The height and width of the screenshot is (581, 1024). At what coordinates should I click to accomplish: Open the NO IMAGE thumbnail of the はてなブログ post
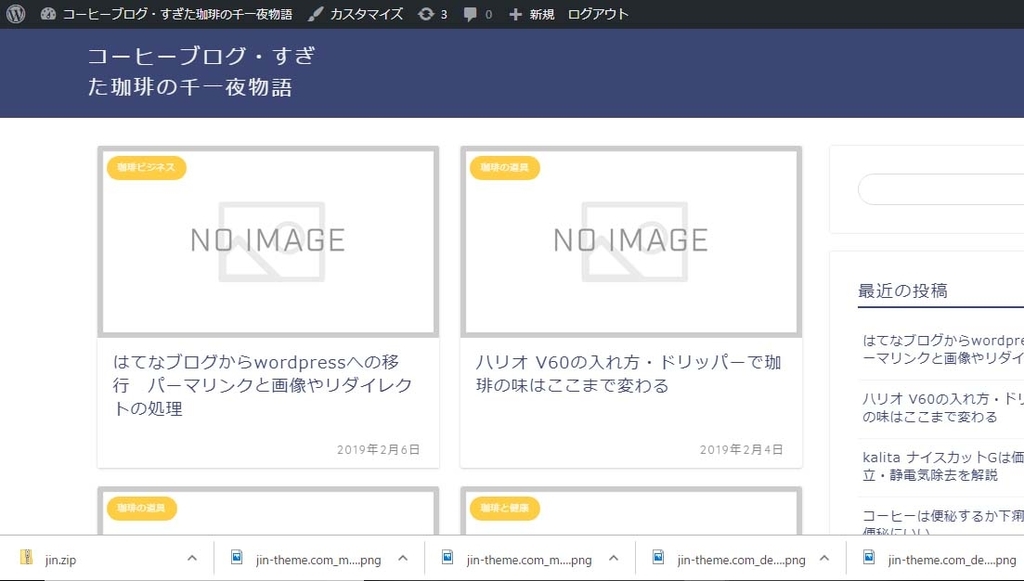pyautogui.click(x=268, y=242)
